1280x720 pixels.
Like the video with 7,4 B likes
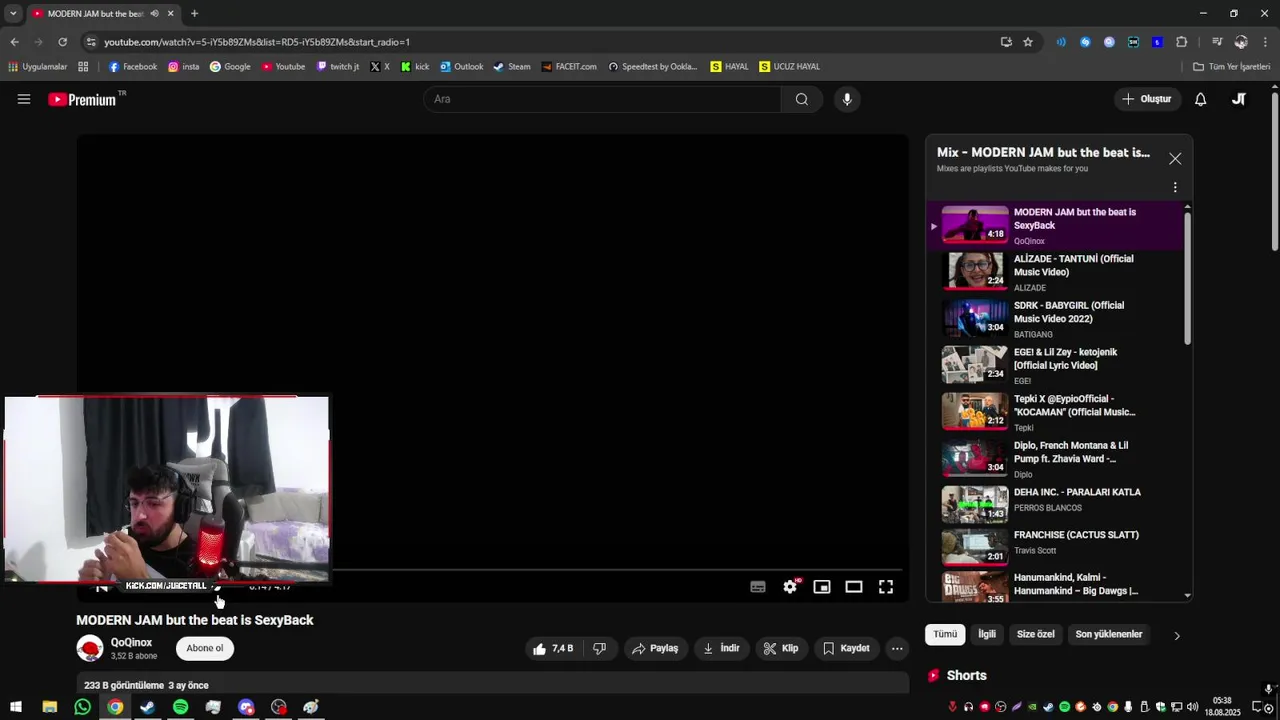pyautogui.click(x=553, y=648)
